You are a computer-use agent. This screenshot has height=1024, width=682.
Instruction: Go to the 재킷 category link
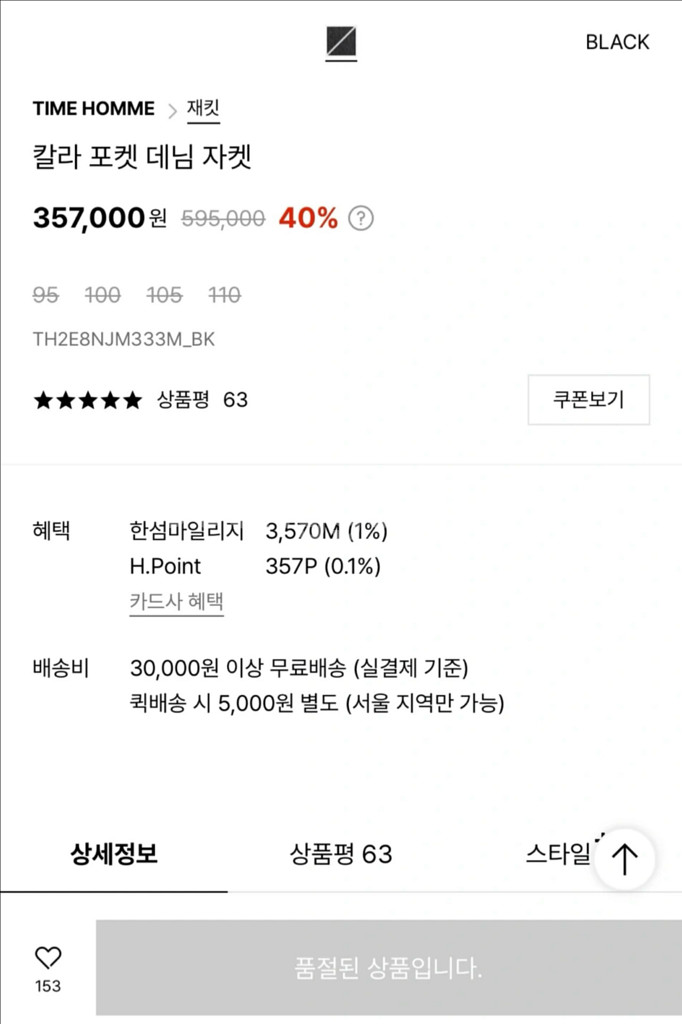(x=203, y=109)
